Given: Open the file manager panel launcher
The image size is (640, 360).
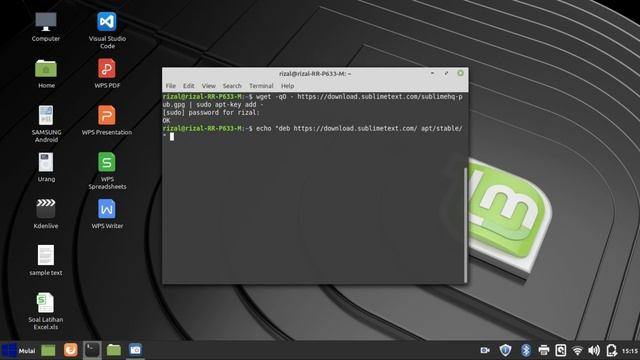Looking at the screenshot, I should 114,350.
